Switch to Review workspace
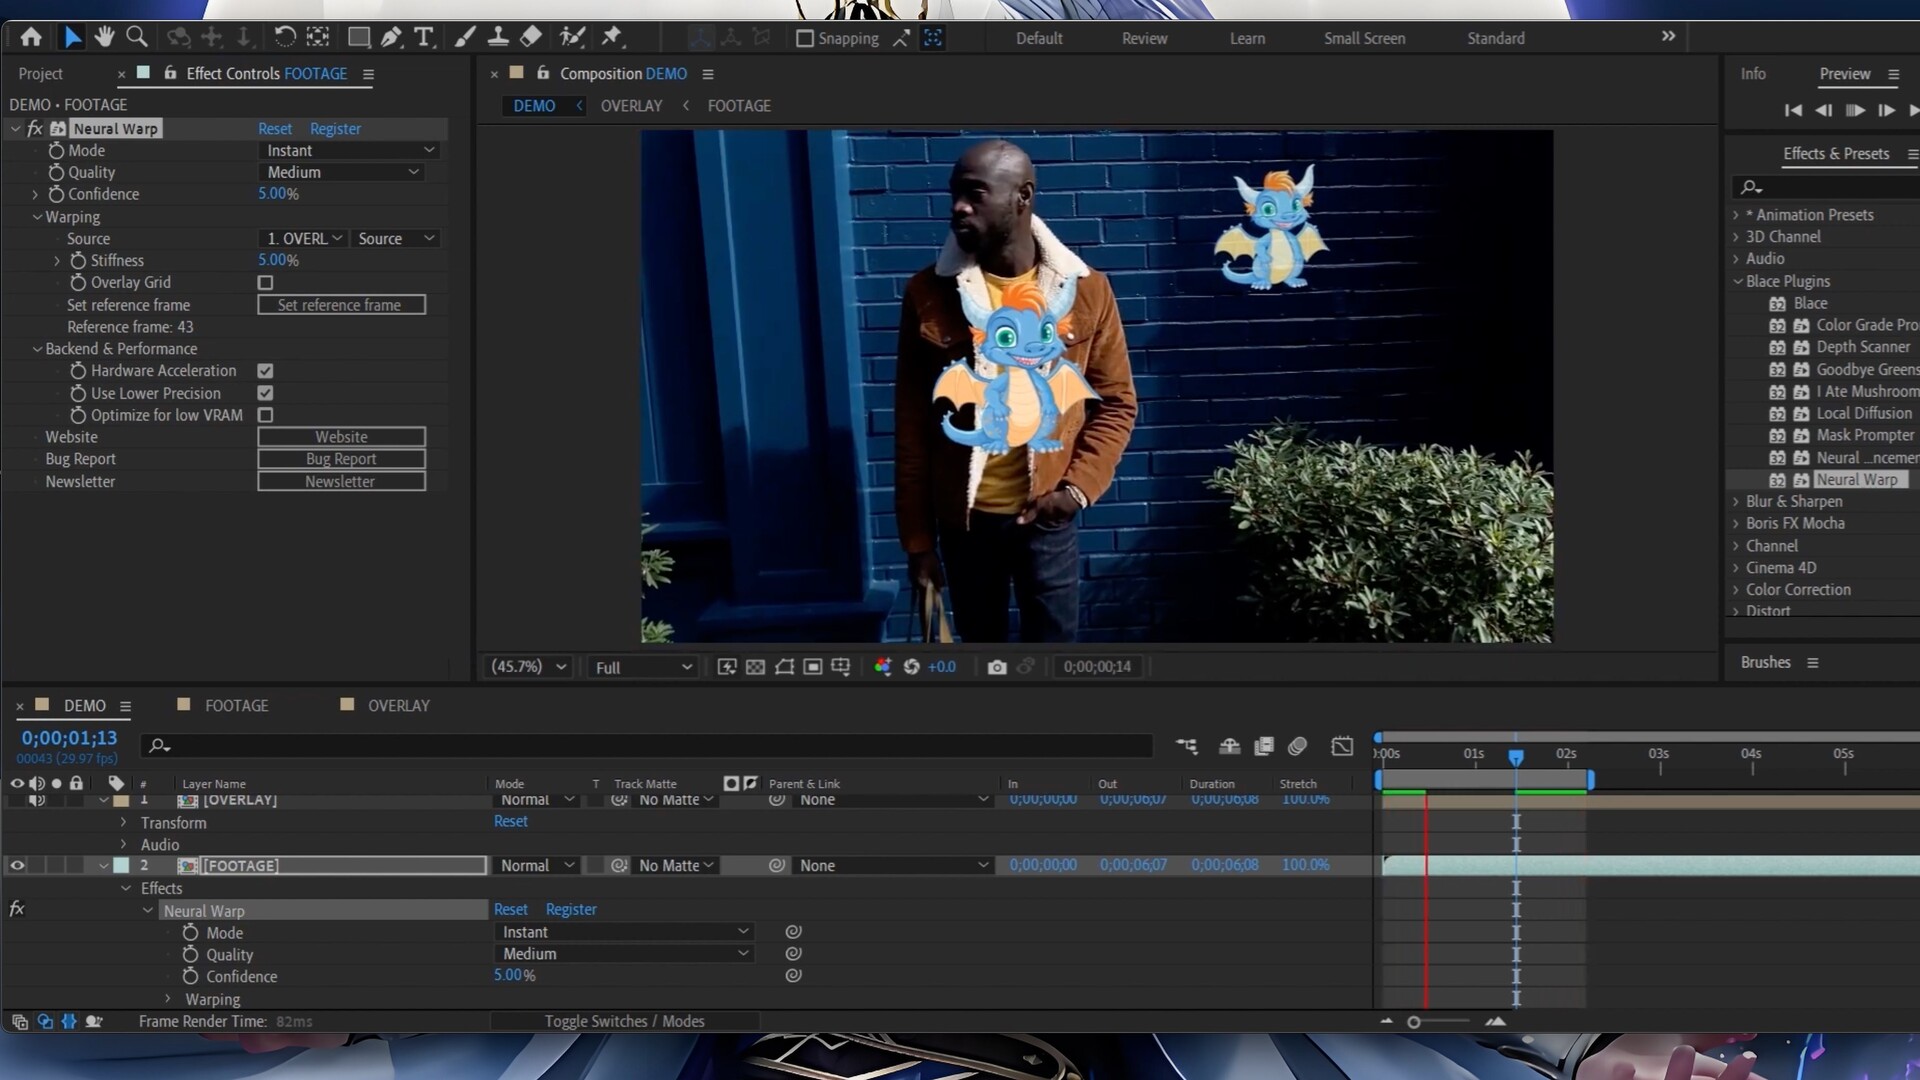This screenshot has width=1920, height=1080. point(1144,38)
